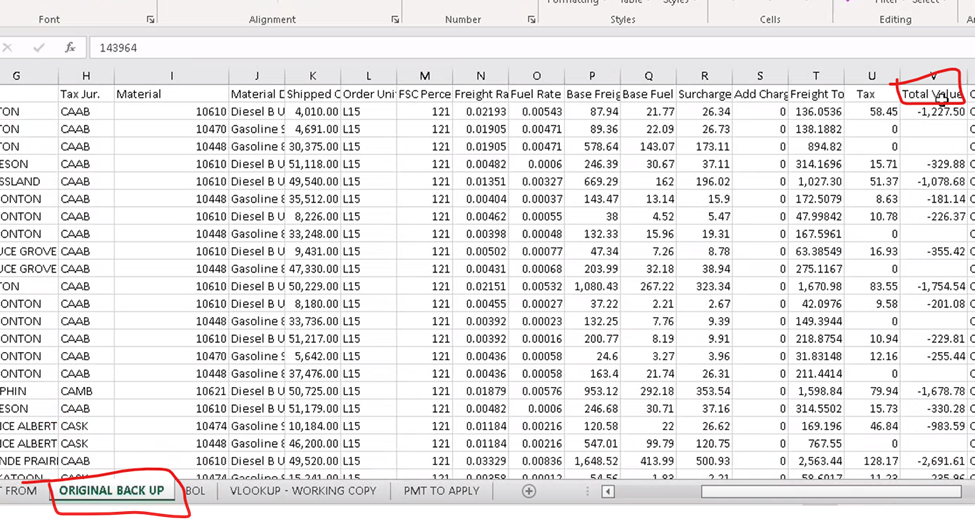This screenshot has width=975, height=519.
Task: Select shipped quantity cell 51,118.00
Action: (x=313, y=164)
